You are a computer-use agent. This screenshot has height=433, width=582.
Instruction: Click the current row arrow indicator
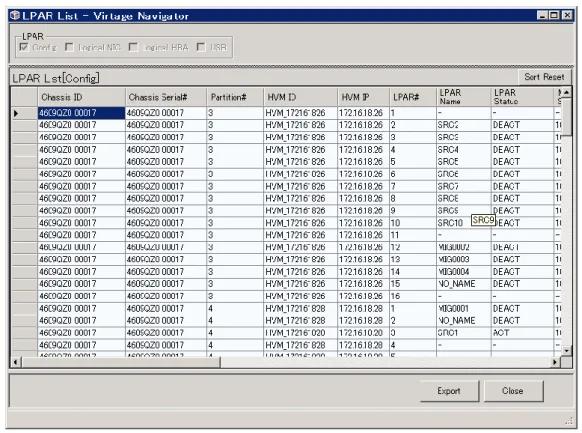click(x=16, y=113)
